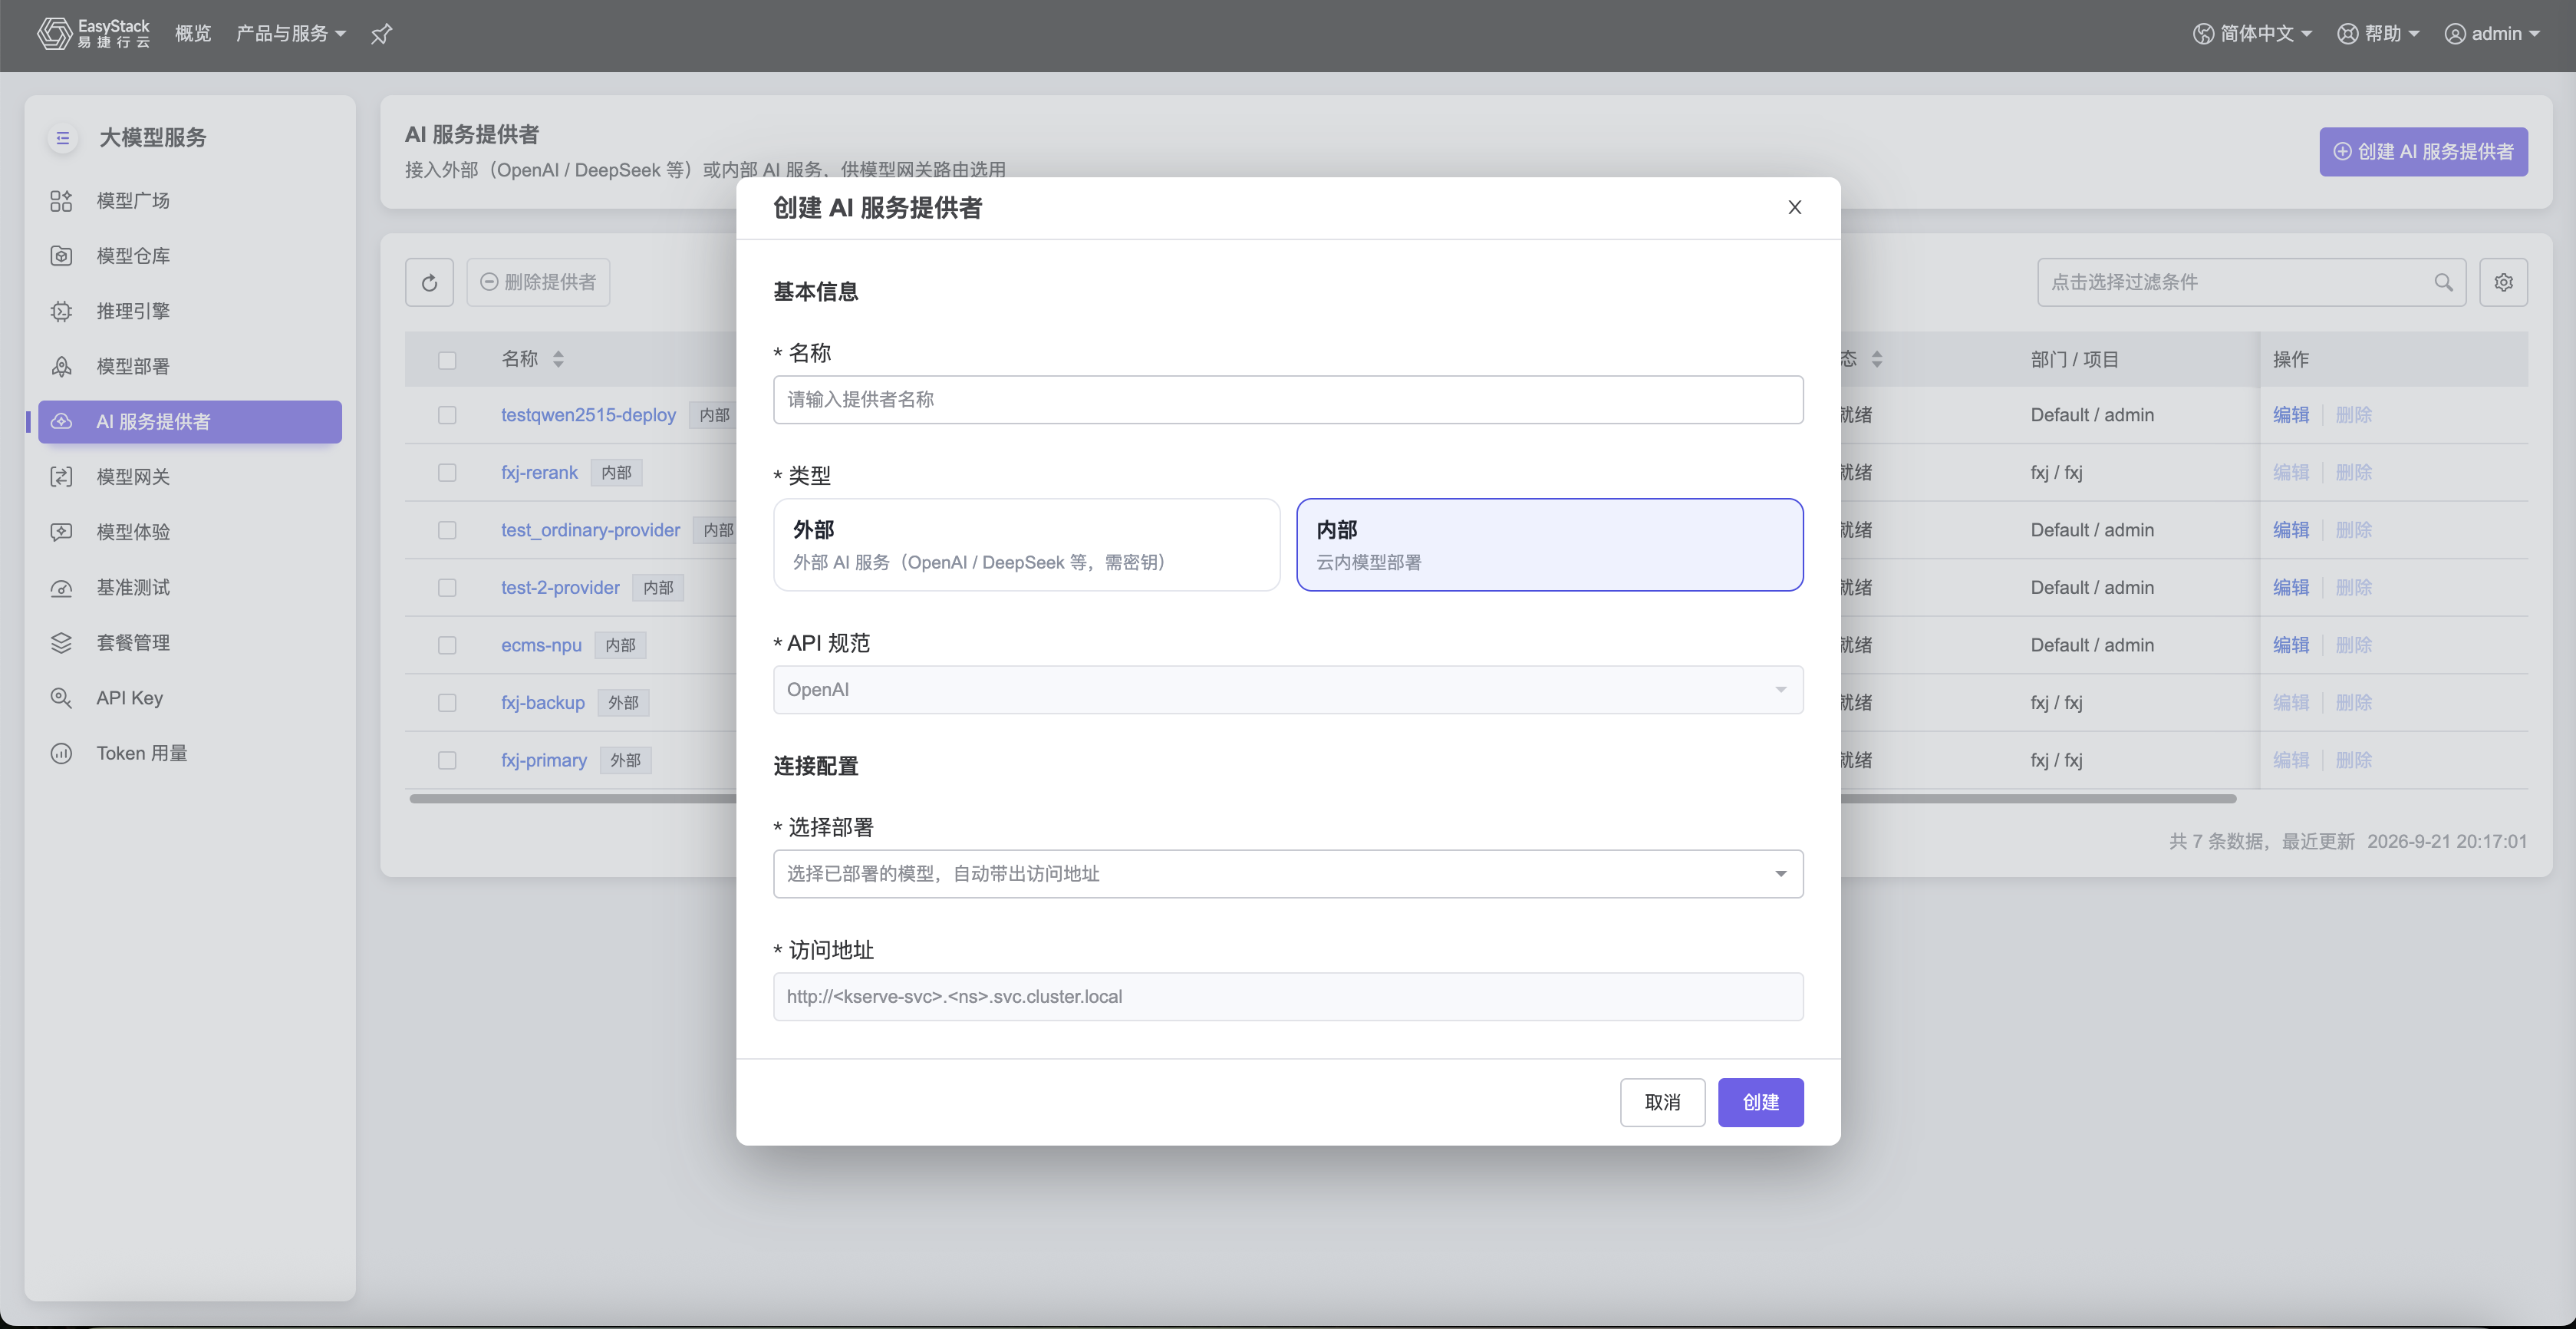Check the test-2-provider row checkbox
Viewport: 2576px width, 1329px height.
pyautogui.click(x=447, y=588)
